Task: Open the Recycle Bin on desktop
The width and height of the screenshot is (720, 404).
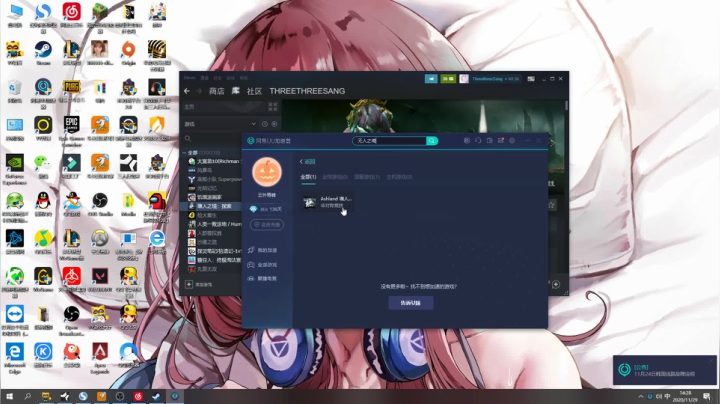Action: tap(15, 89)
